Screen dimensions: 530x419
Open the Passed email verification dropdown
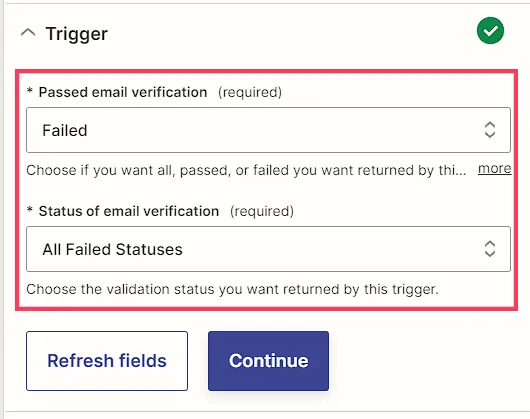(x=268, y=130)
